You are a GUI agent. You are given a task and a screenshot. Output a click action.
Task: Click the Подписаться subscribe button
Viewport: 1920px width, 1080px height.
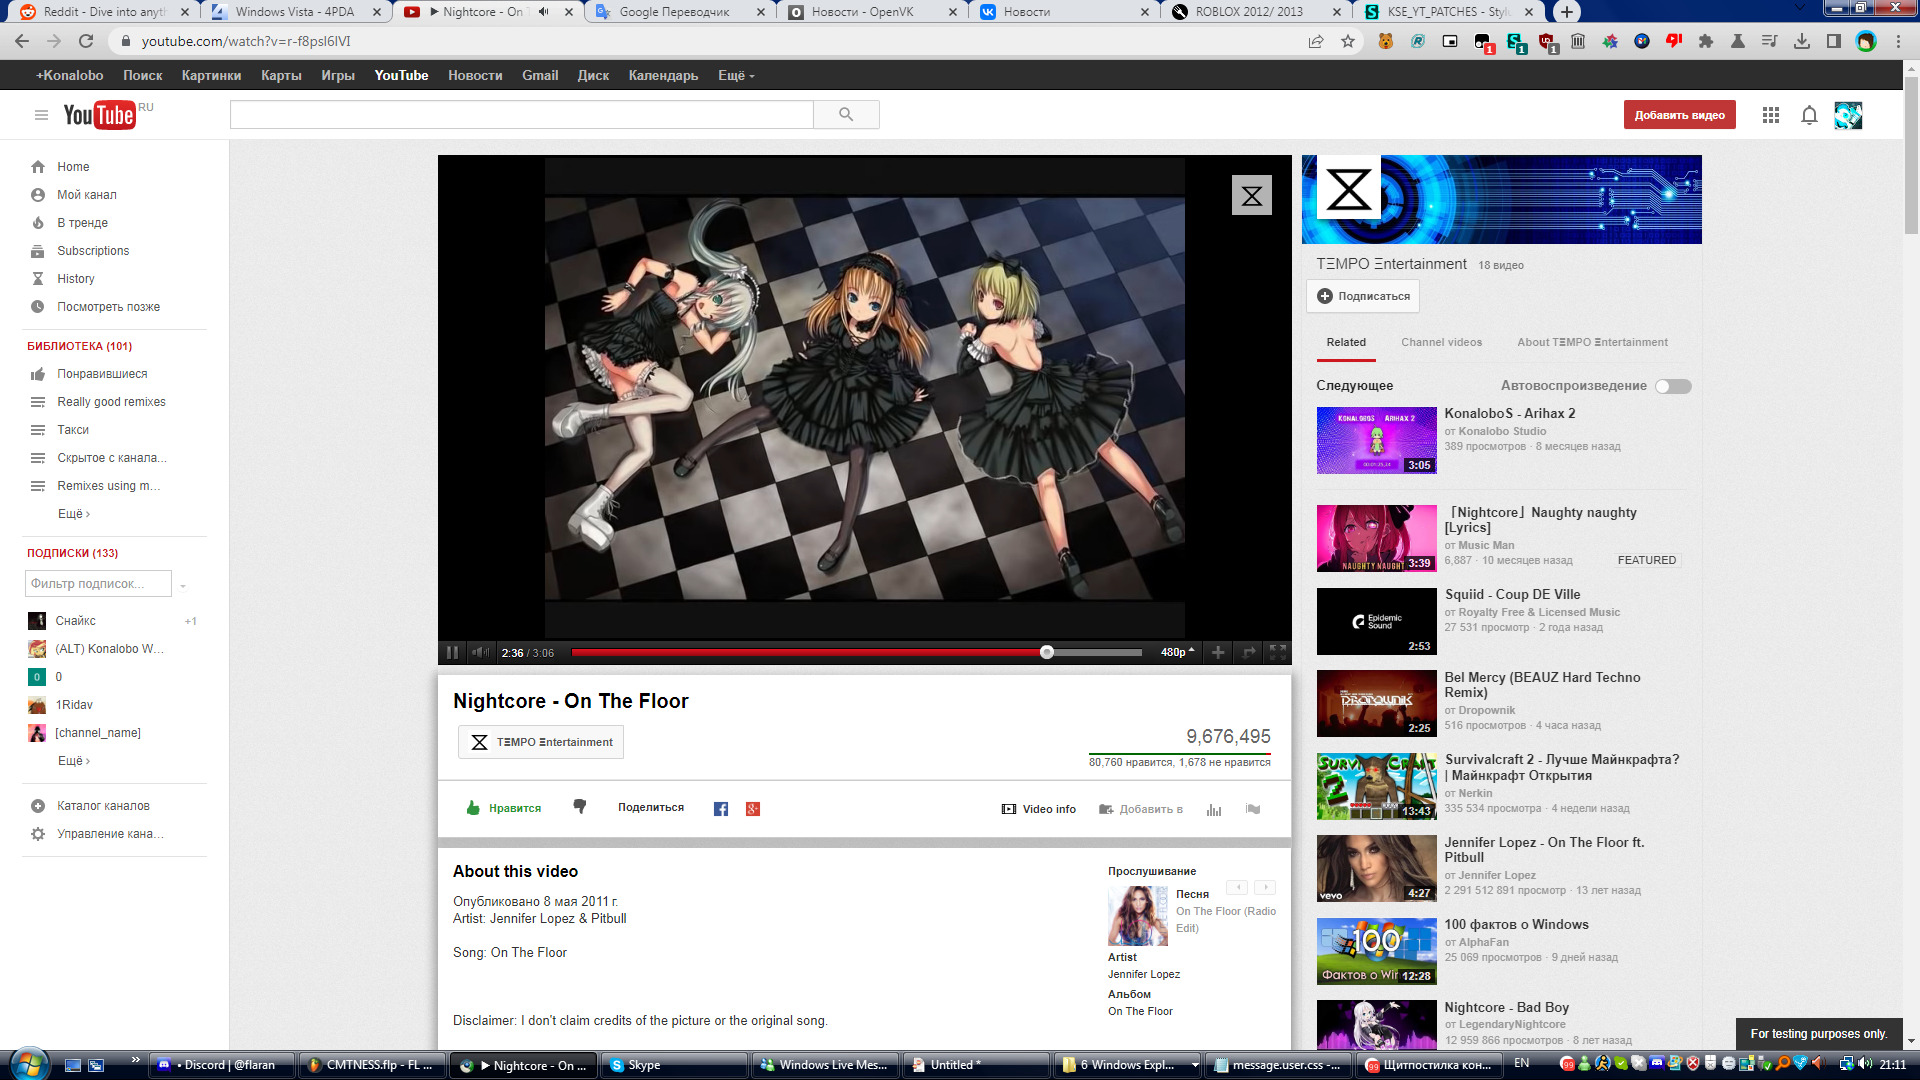[x=1363, y=296]
